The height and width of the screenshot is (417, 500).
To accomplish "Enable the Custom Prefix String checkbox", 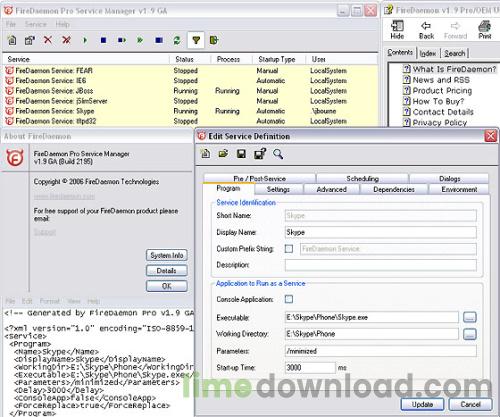I will [289, 249].
